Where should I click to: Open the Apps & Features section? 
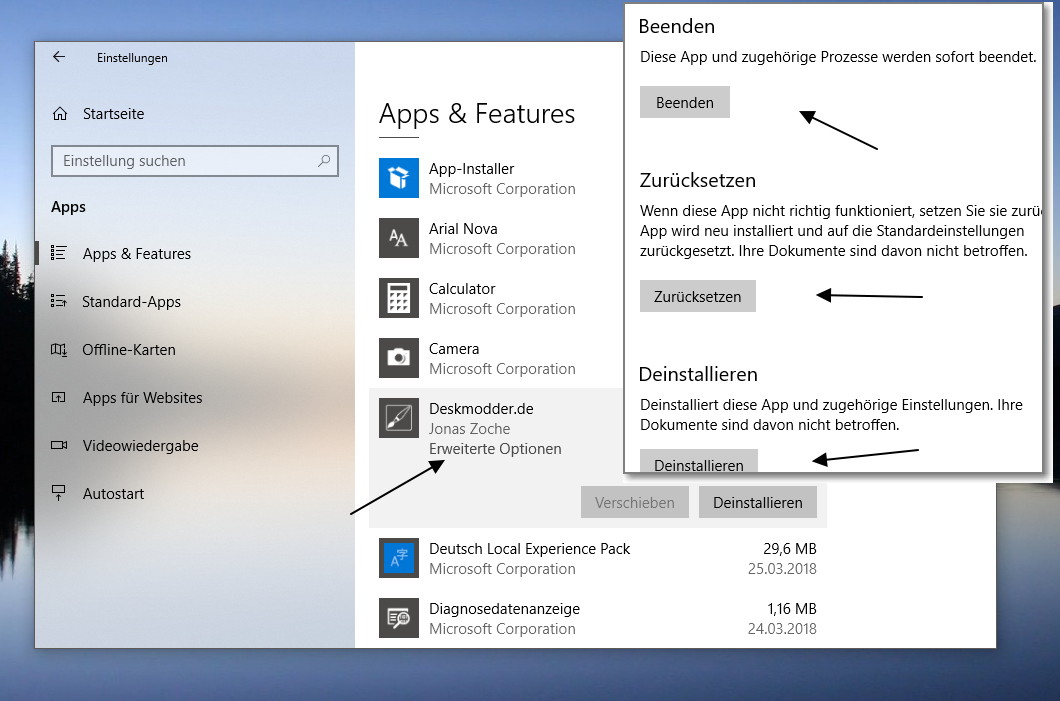(x=137, y=253)
